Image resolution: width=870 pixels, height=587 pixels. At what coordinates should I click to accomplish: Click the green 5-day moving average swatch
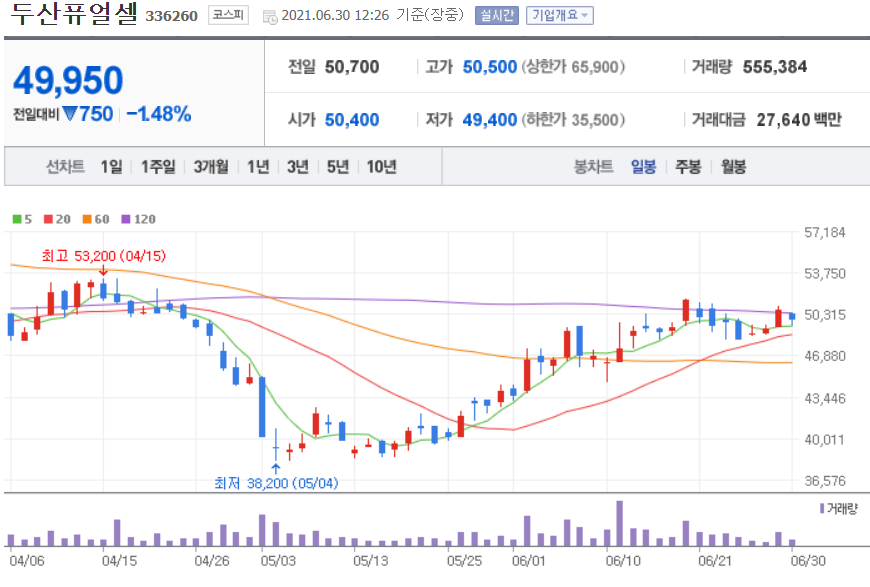[17, 219]
